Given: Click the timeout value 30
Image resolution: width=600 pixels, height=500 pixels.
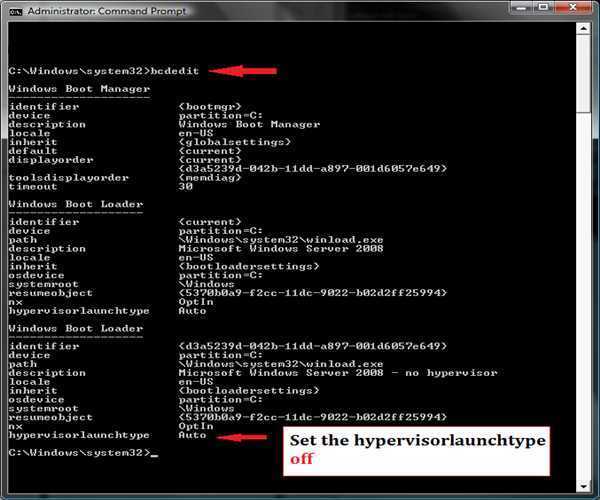Looking at the screenshot, I should point(185,186).
